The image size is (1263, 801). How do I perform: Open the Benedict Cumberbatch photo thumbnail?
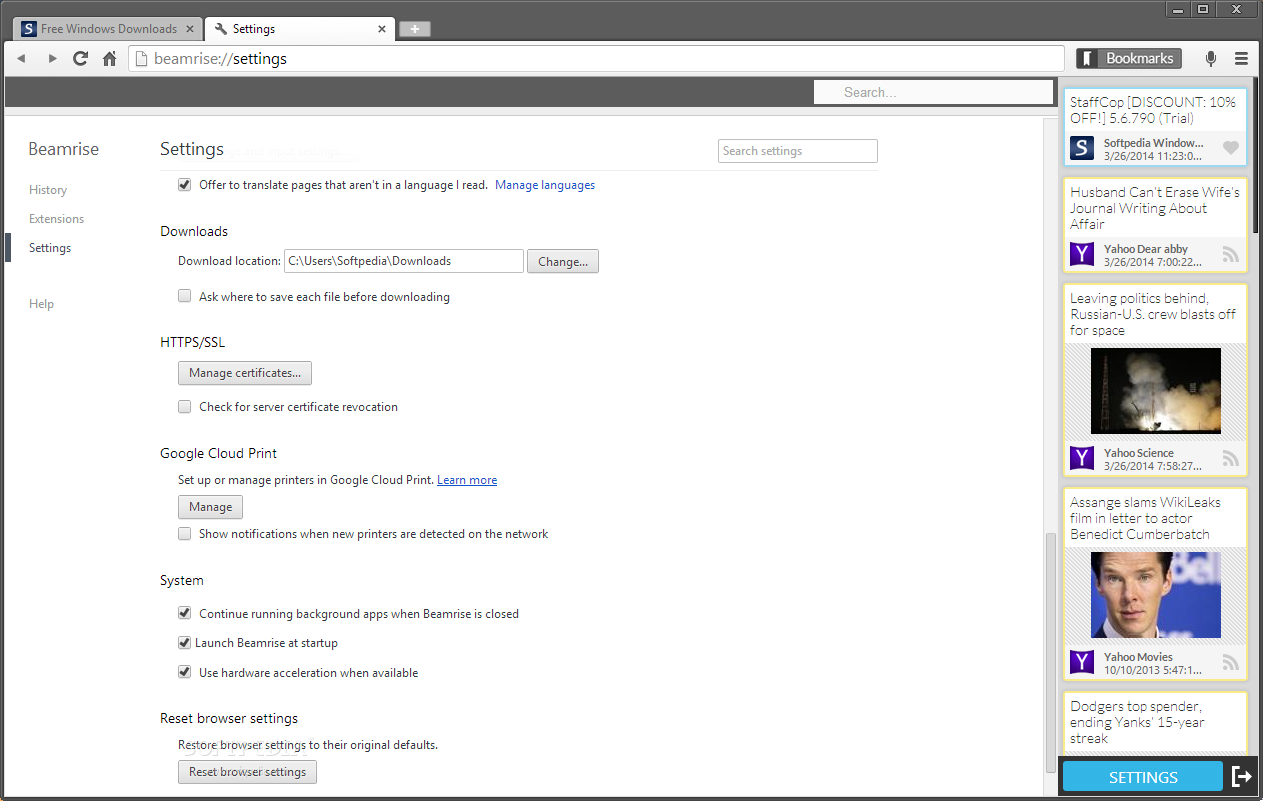pos(1156,595)
